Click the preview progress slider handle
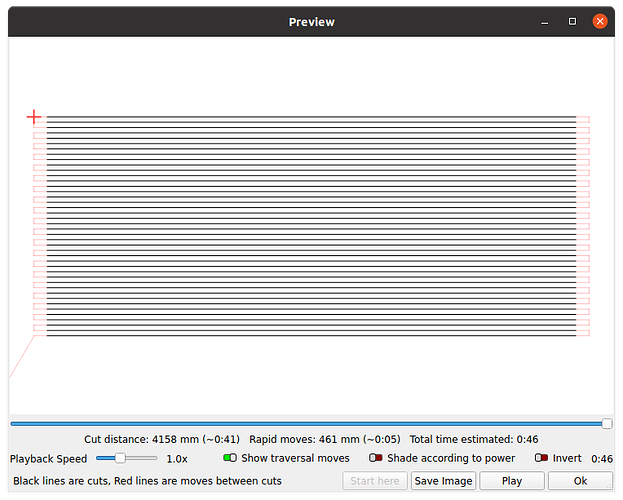The image size is (623, 500). (x=607, y=424)
